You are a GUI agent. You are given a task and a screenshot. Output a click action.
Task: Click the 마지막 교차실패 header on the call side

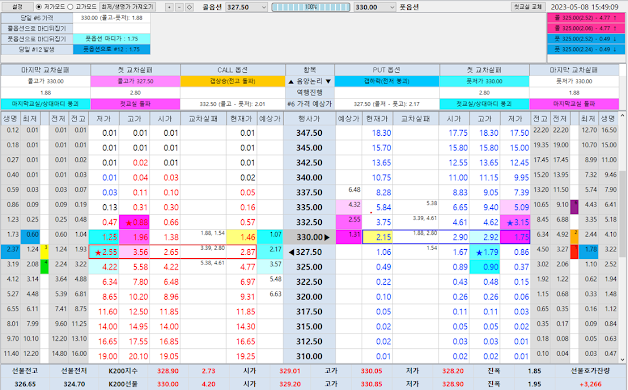[45, 70]
